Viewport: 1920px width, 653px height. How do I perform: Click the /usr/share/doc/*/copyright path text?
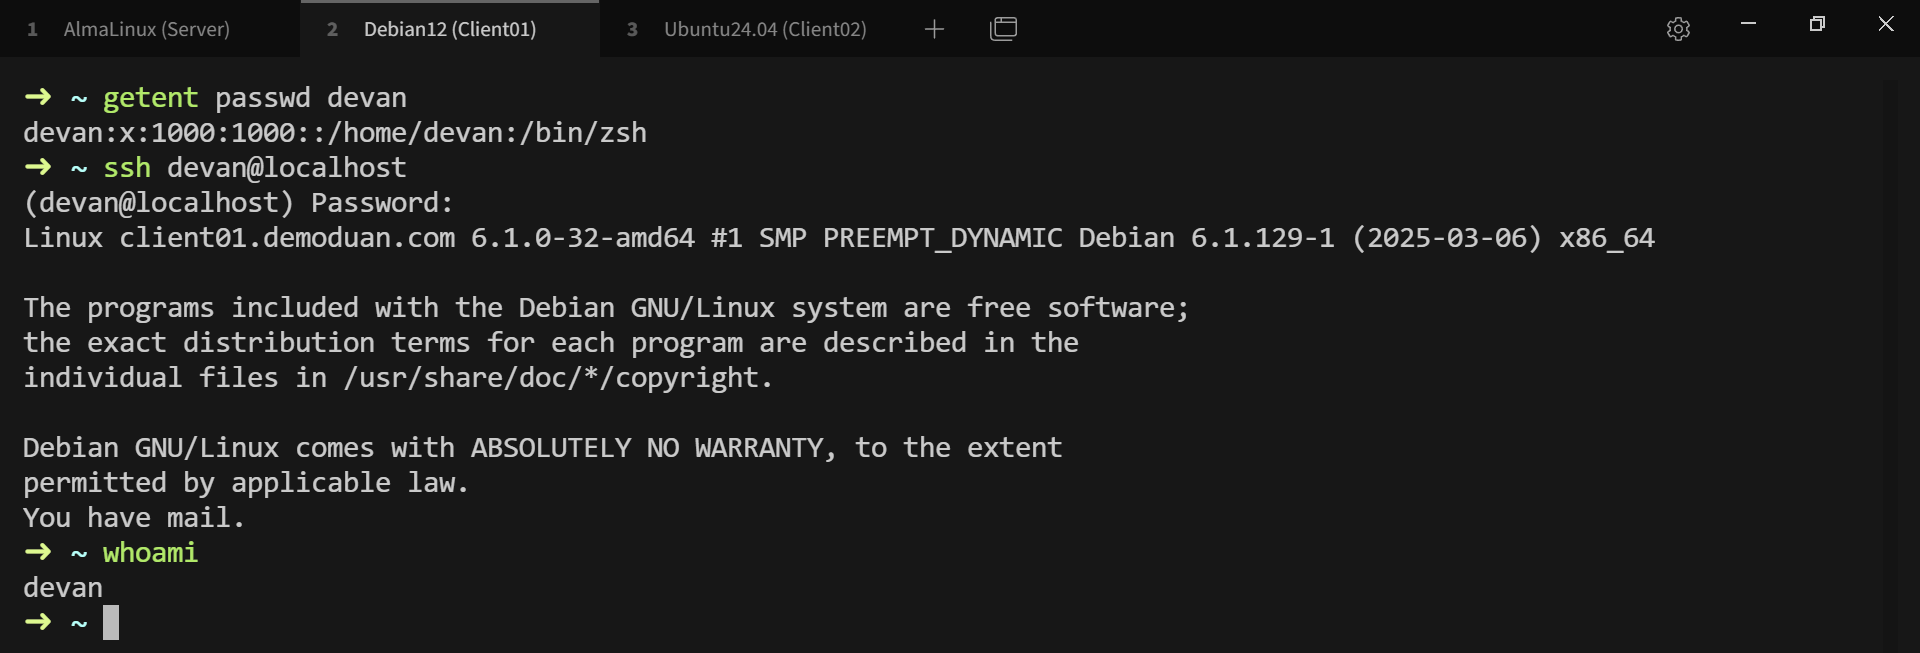557,378
